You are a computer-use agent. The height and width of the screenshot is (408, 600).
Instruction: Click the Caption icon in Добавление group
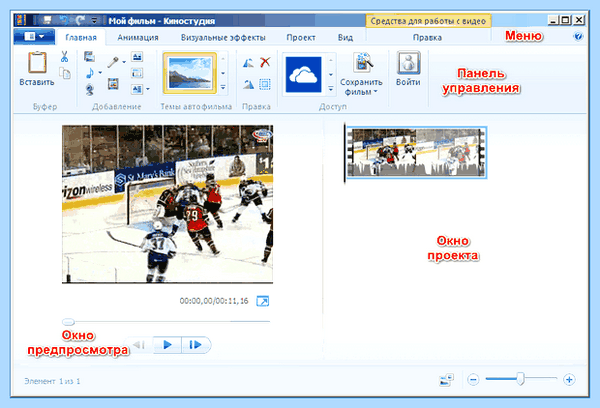tap(137, 73)
